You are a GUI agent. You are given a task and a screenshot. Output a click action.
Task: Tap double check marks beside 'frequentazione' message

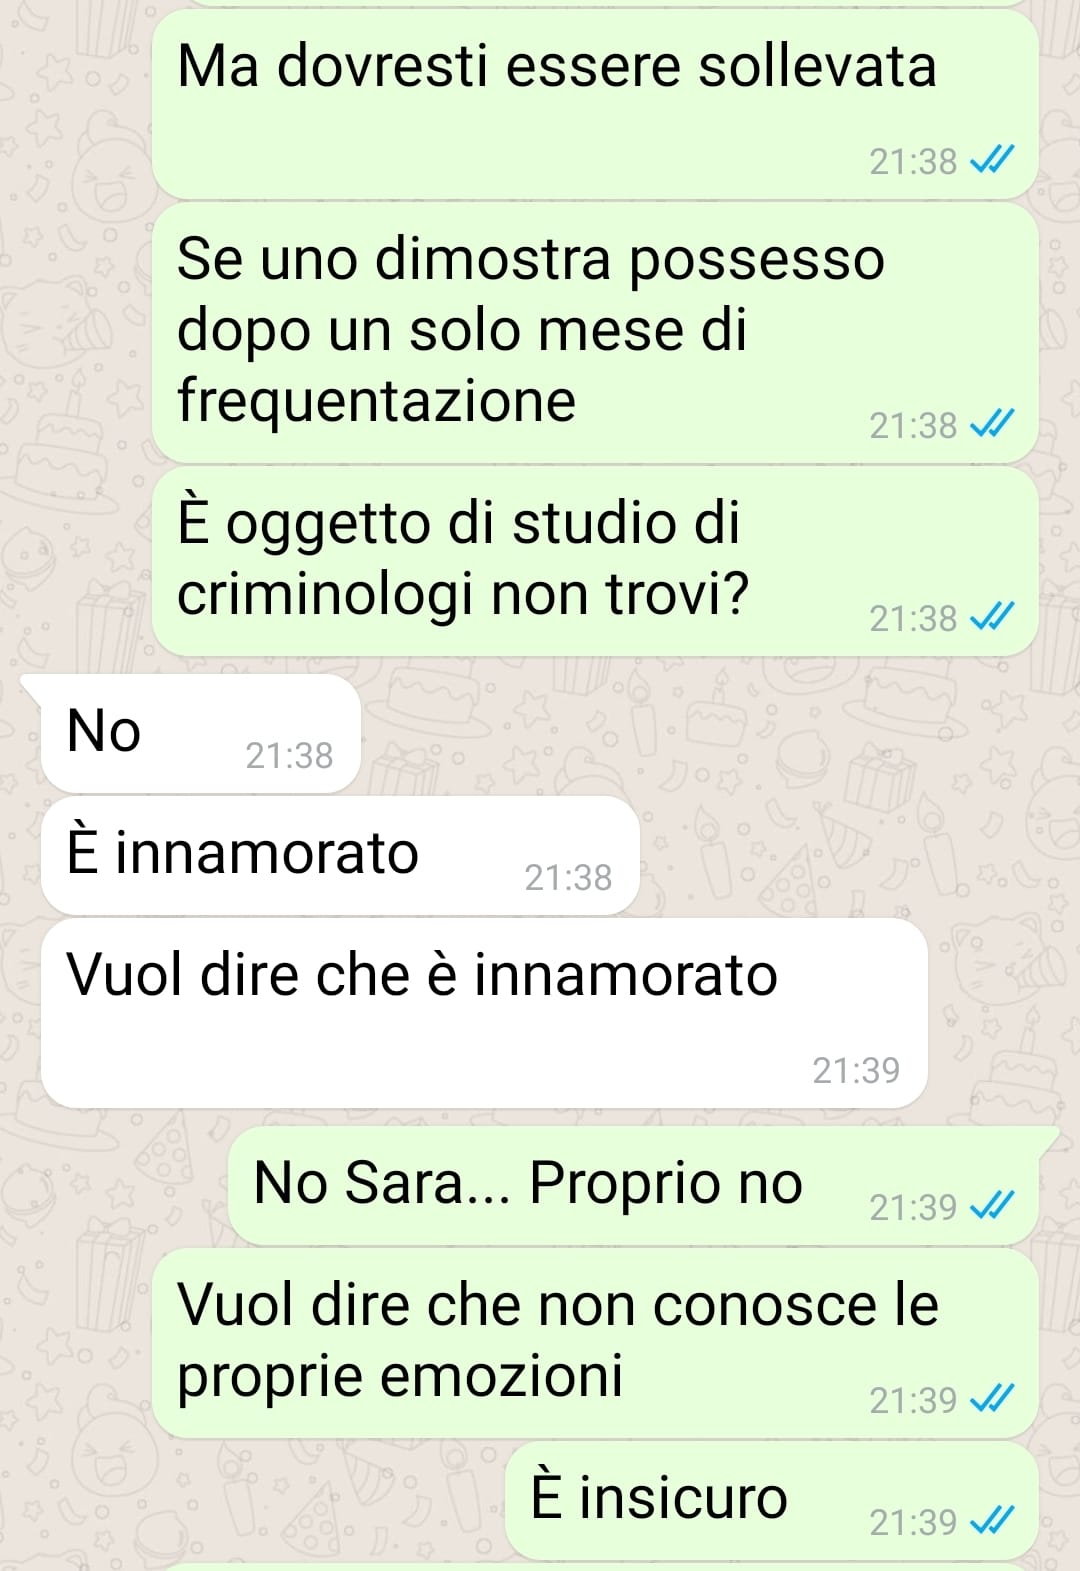pyautogui.click(x=992, y=424)
